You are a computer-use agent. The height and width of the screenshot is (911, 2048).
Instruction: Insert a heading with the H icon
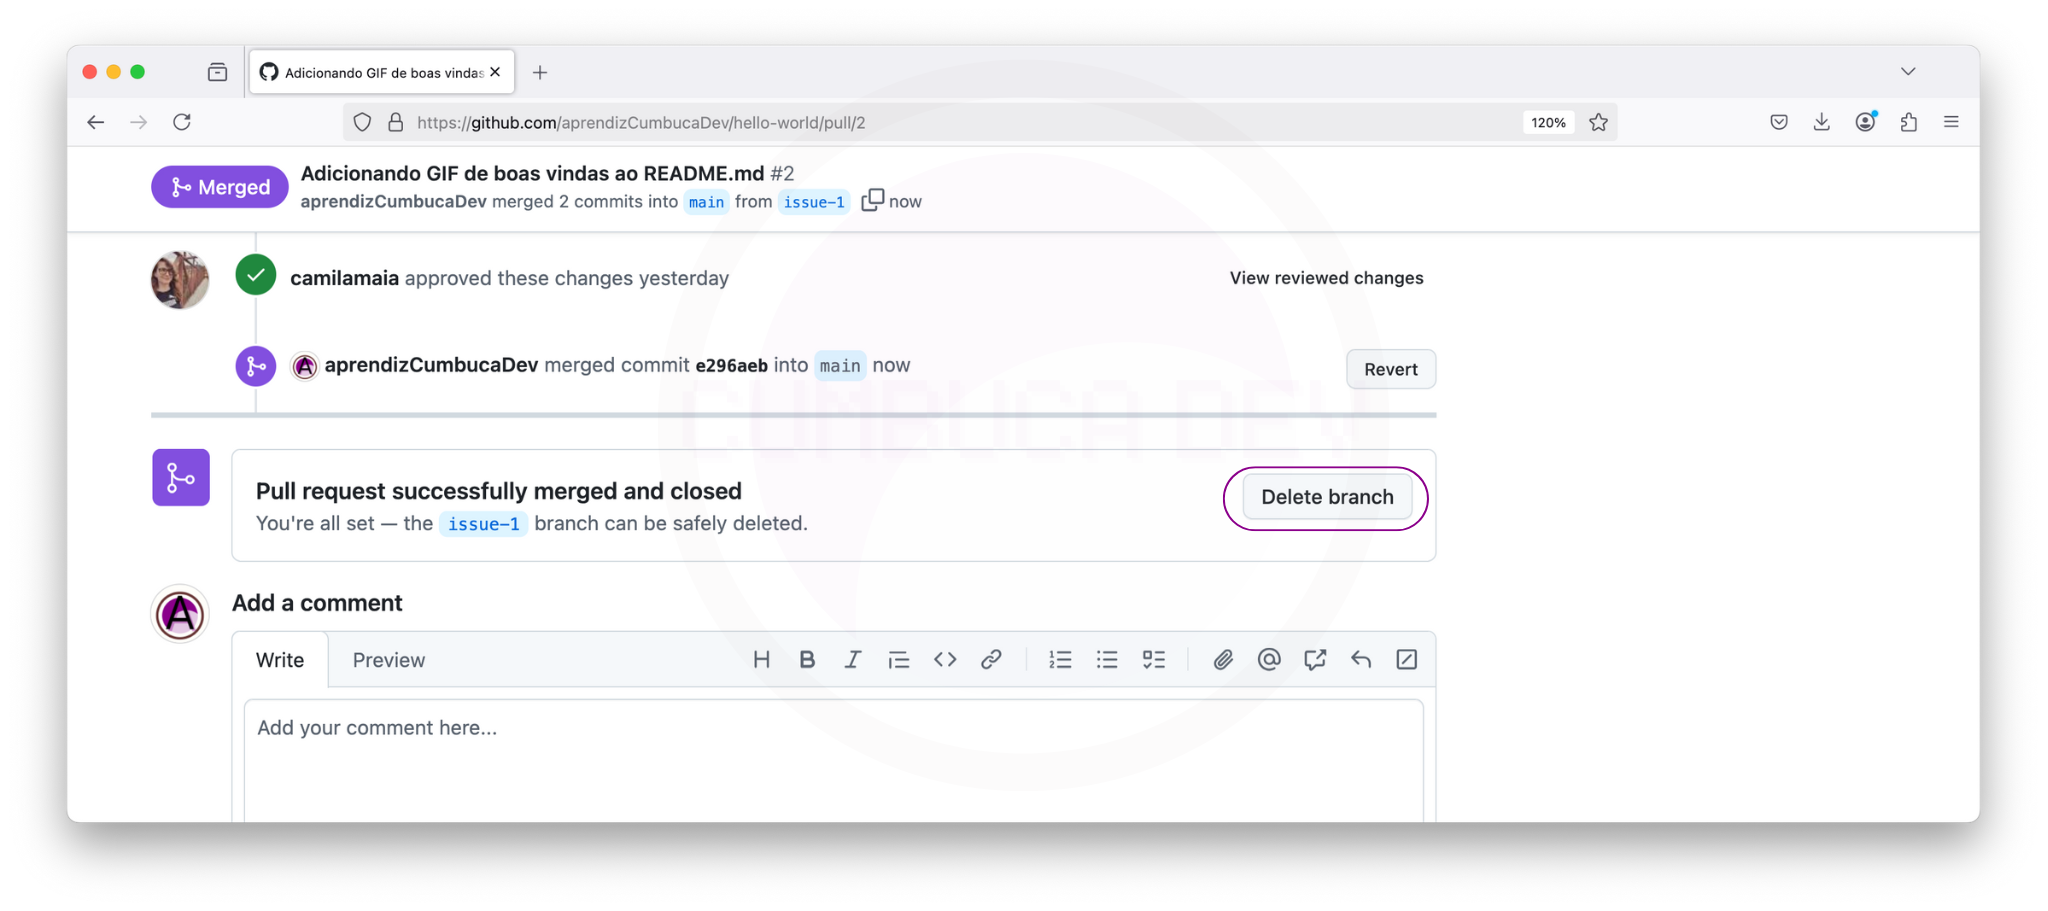(761, 660)
